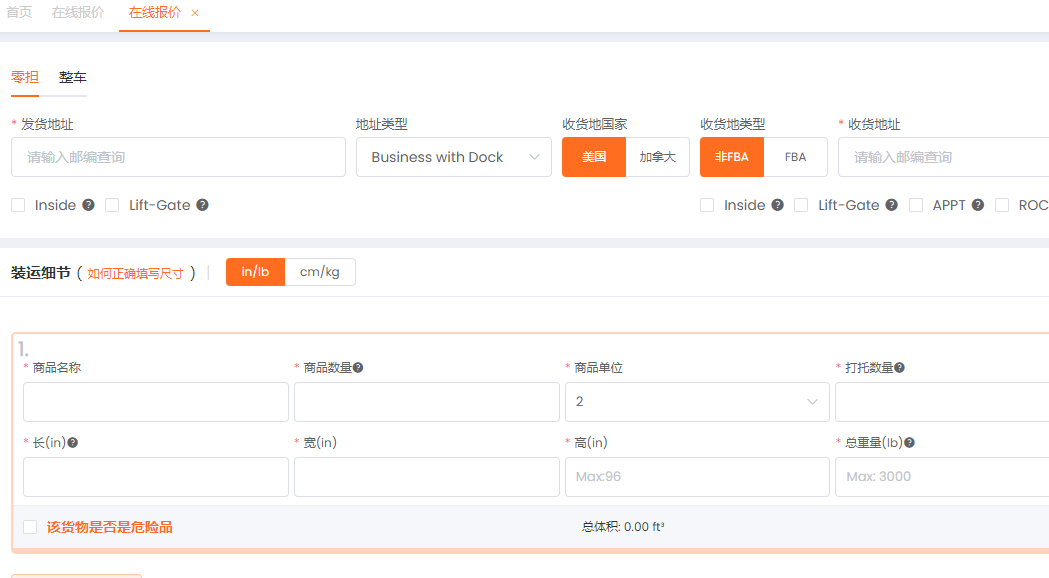Click the 发货地址 zip code input
This screenshot has height=578, width=1049.
(x=178, y=157)
